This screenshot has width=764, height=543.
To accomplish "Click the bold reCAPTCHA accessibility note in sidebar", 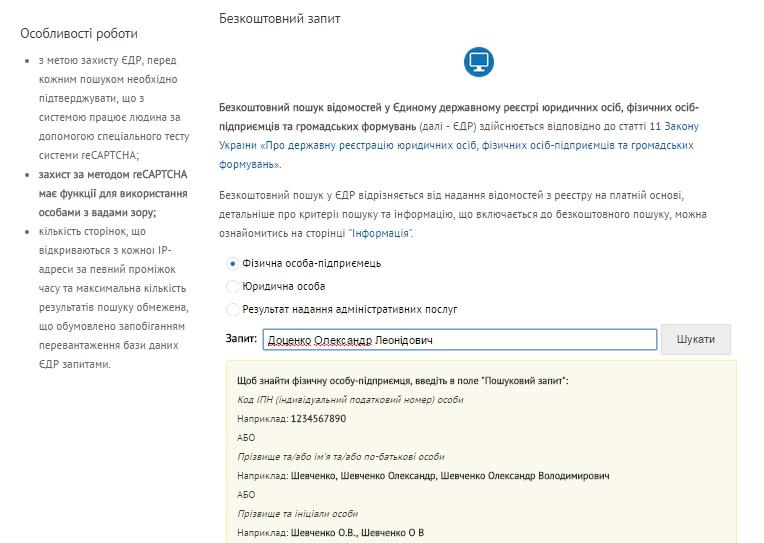I will point(105,193).
